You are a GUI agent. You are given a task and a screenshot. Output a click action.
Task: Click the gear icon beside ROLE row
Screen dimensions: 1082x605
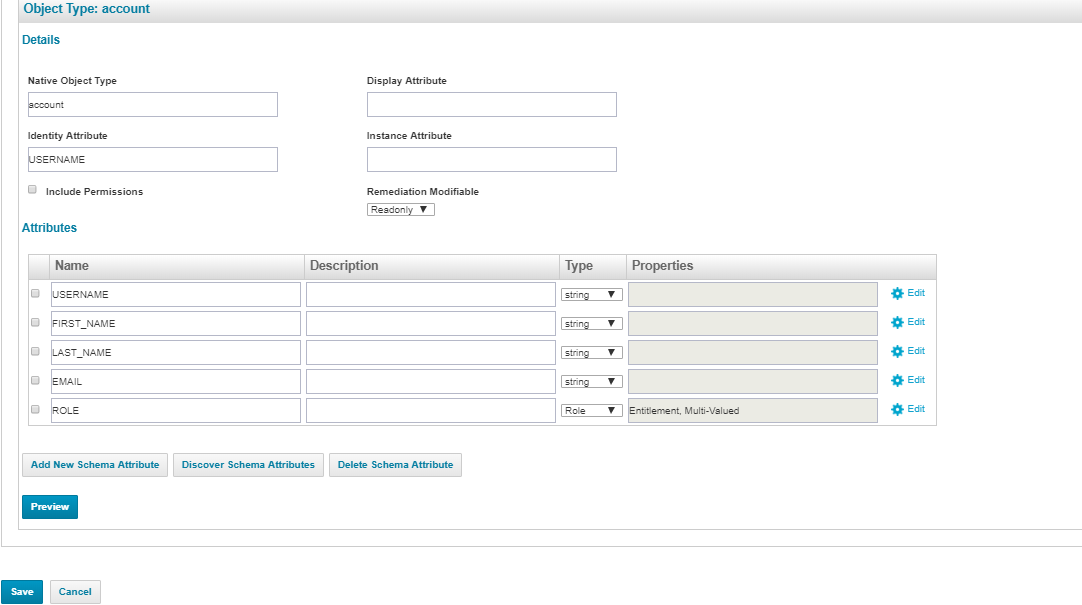[x=897, y=409]
